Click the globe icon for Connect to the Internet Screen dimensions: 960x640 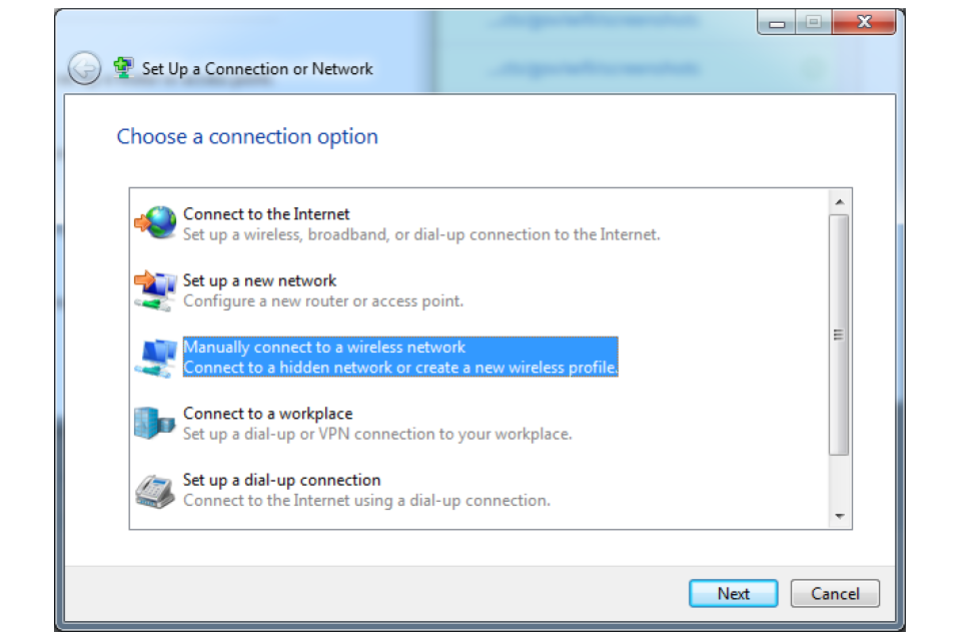pos(156,222)
